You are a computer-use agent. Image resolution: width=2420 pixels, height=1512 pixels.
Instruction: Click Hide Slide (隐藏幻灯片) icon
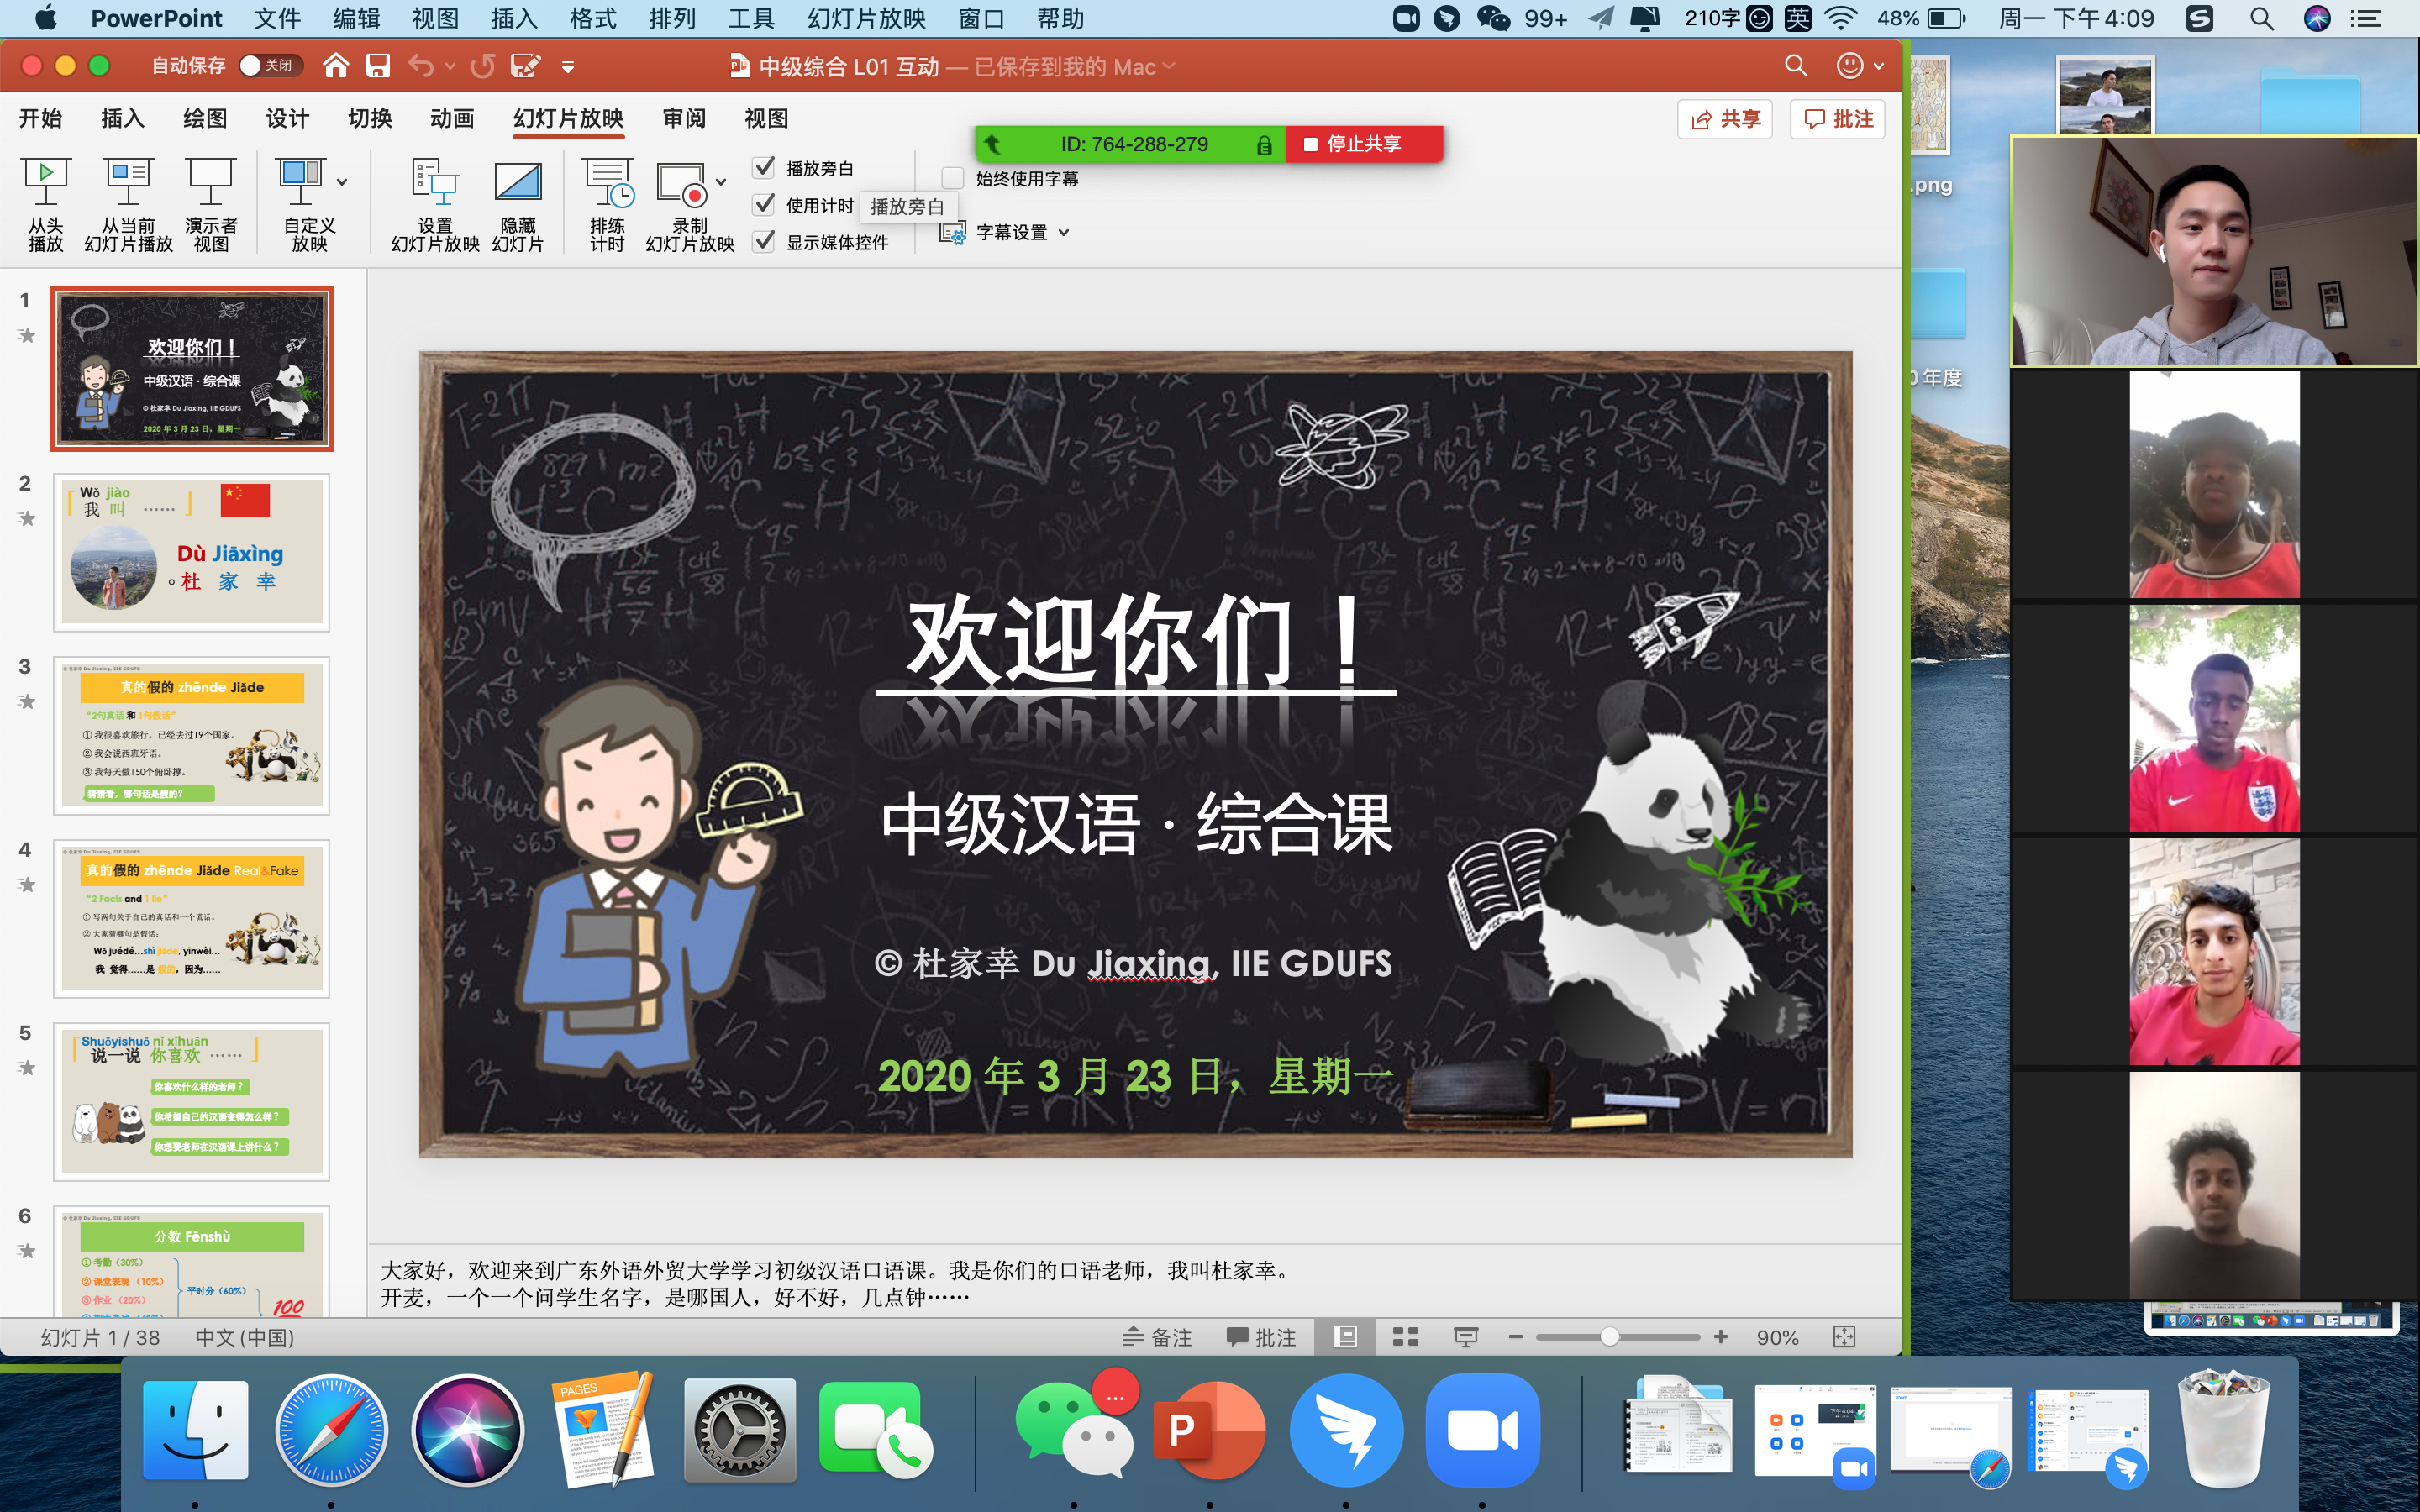[518, 204]
